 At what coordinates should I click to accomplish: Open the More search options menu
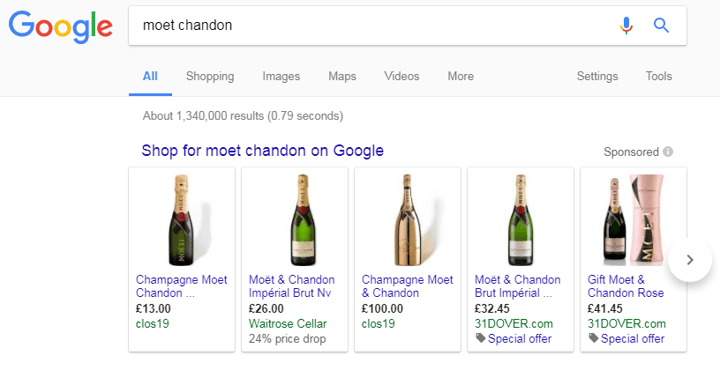pyautogui.click(x=461, y=76)
